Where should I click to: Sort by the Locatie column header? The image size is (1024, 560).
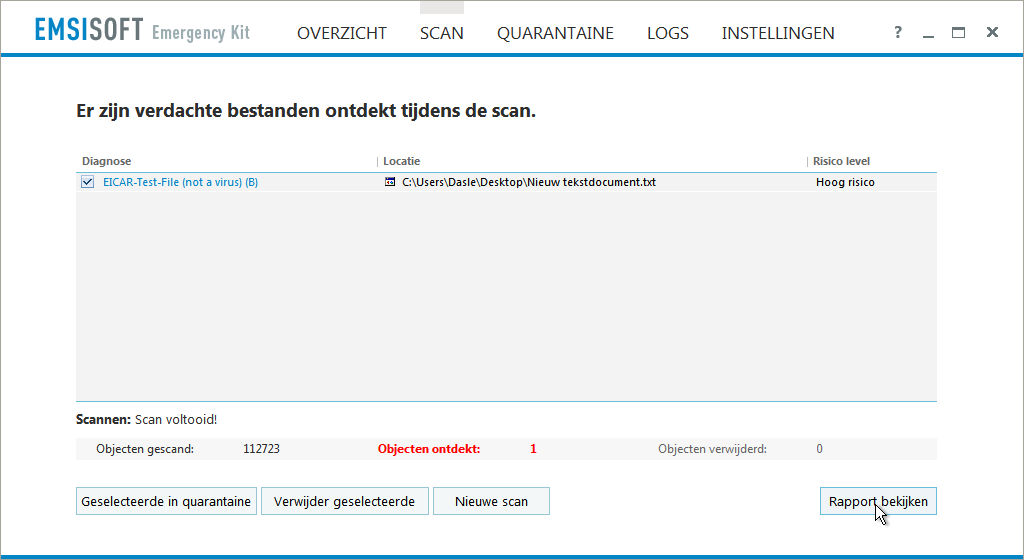coord(402,161)
